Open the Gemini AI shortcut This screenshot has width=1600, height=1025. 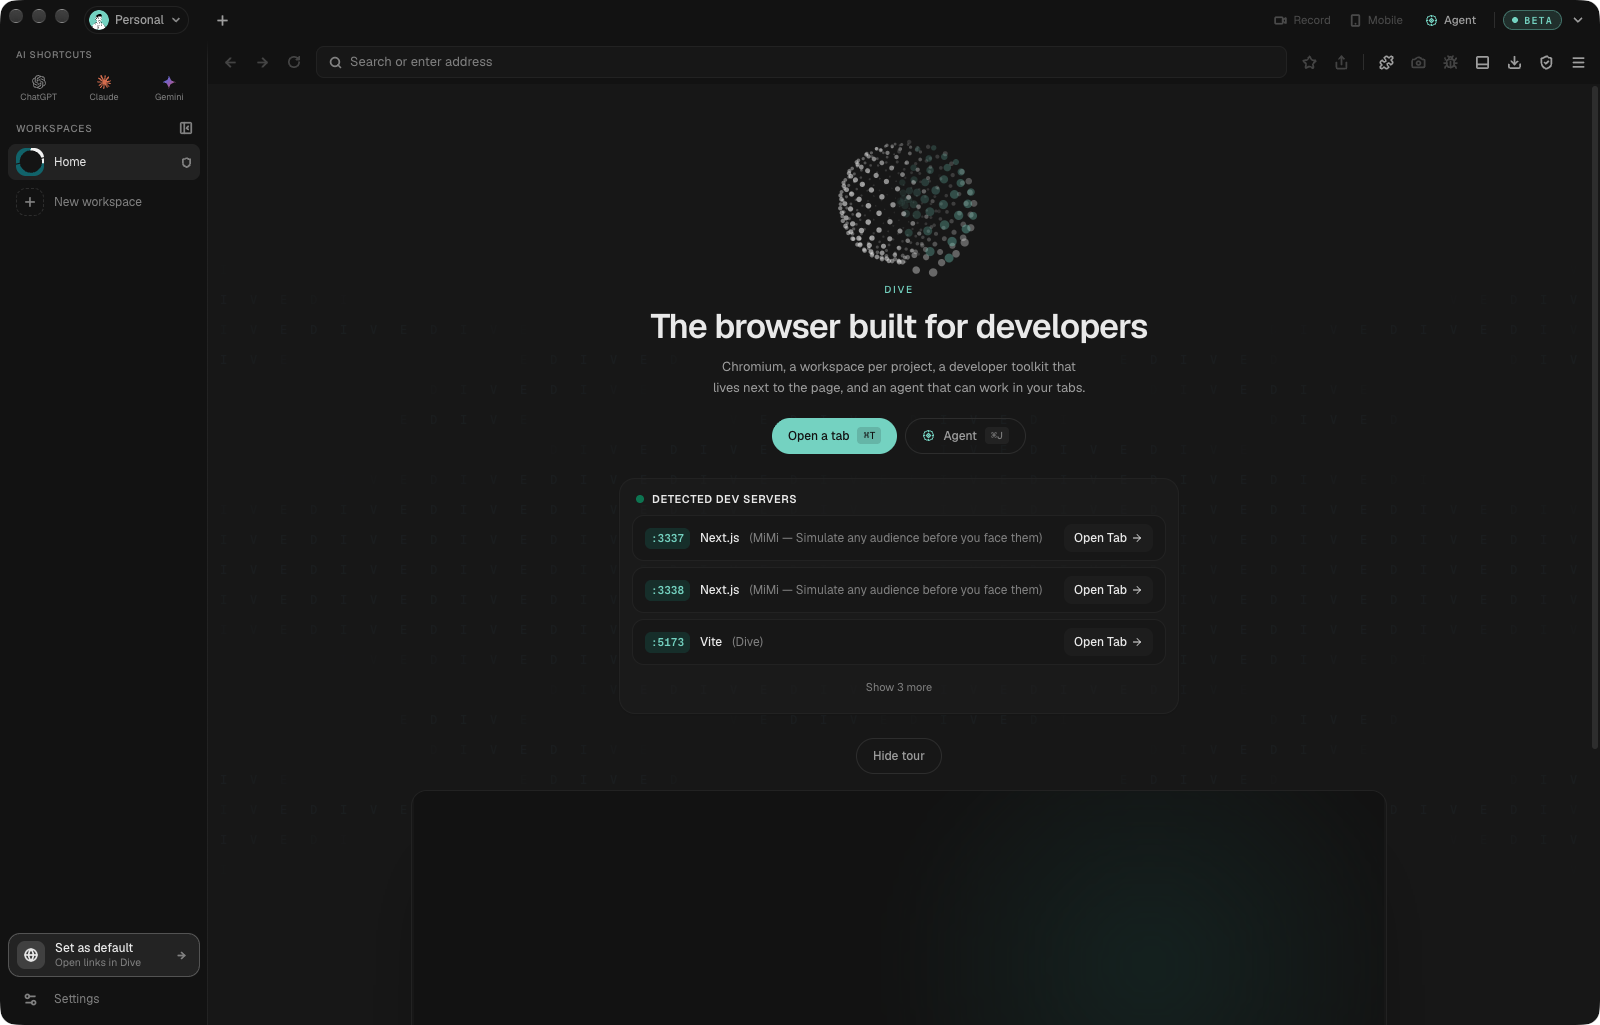[x=169, y=87]
